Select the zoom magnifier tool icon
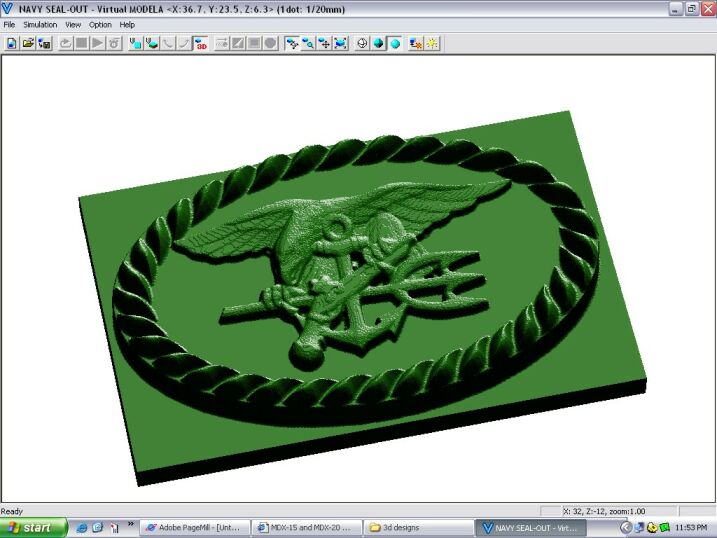717x538 pixels. point(308,43)
